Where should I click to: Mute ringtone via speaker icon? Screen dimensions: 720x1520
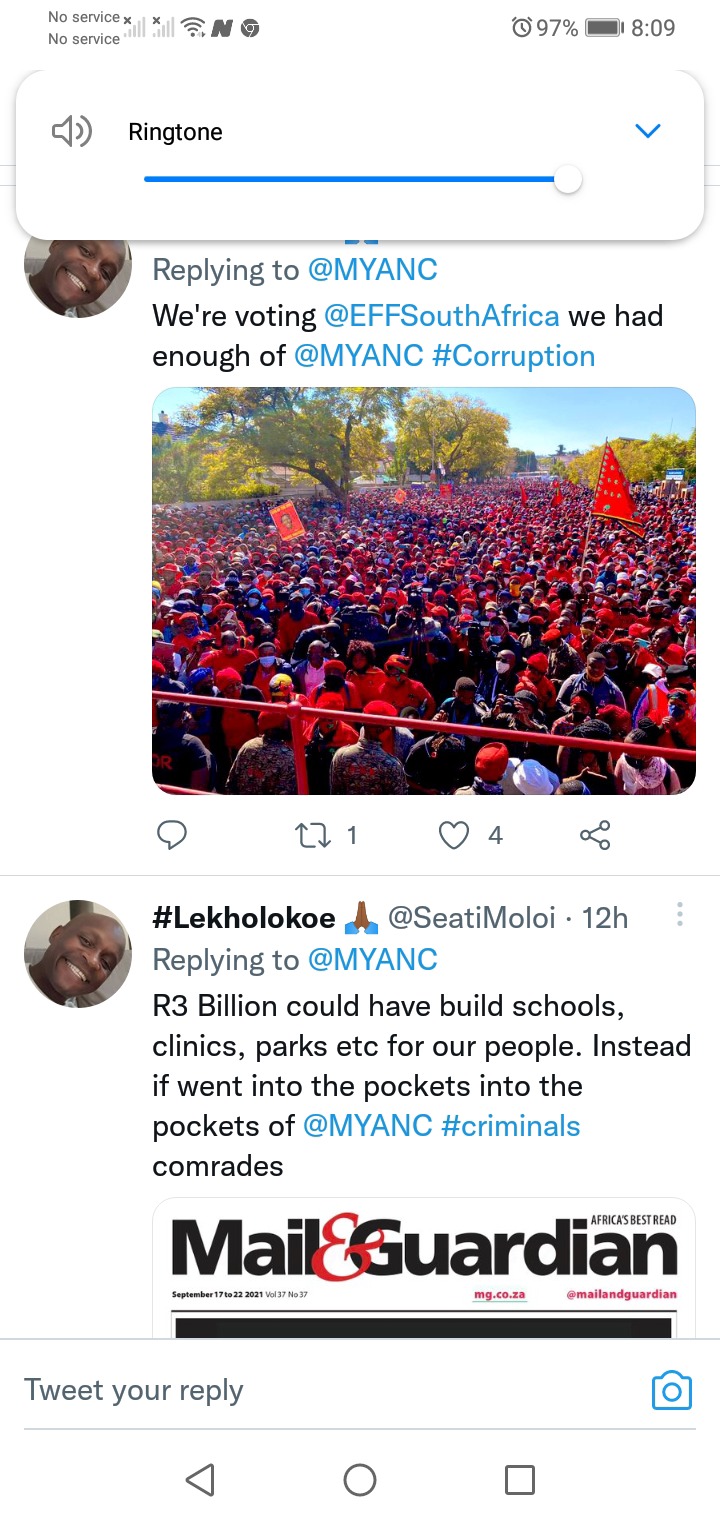[72, 131]
